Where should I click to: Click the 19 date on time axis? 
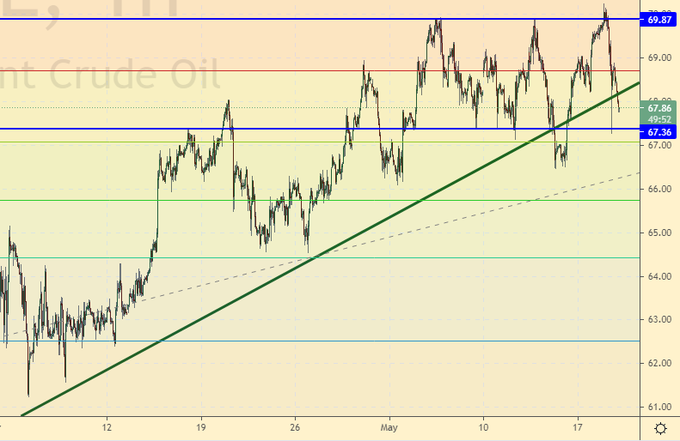(x=200, y=427)
